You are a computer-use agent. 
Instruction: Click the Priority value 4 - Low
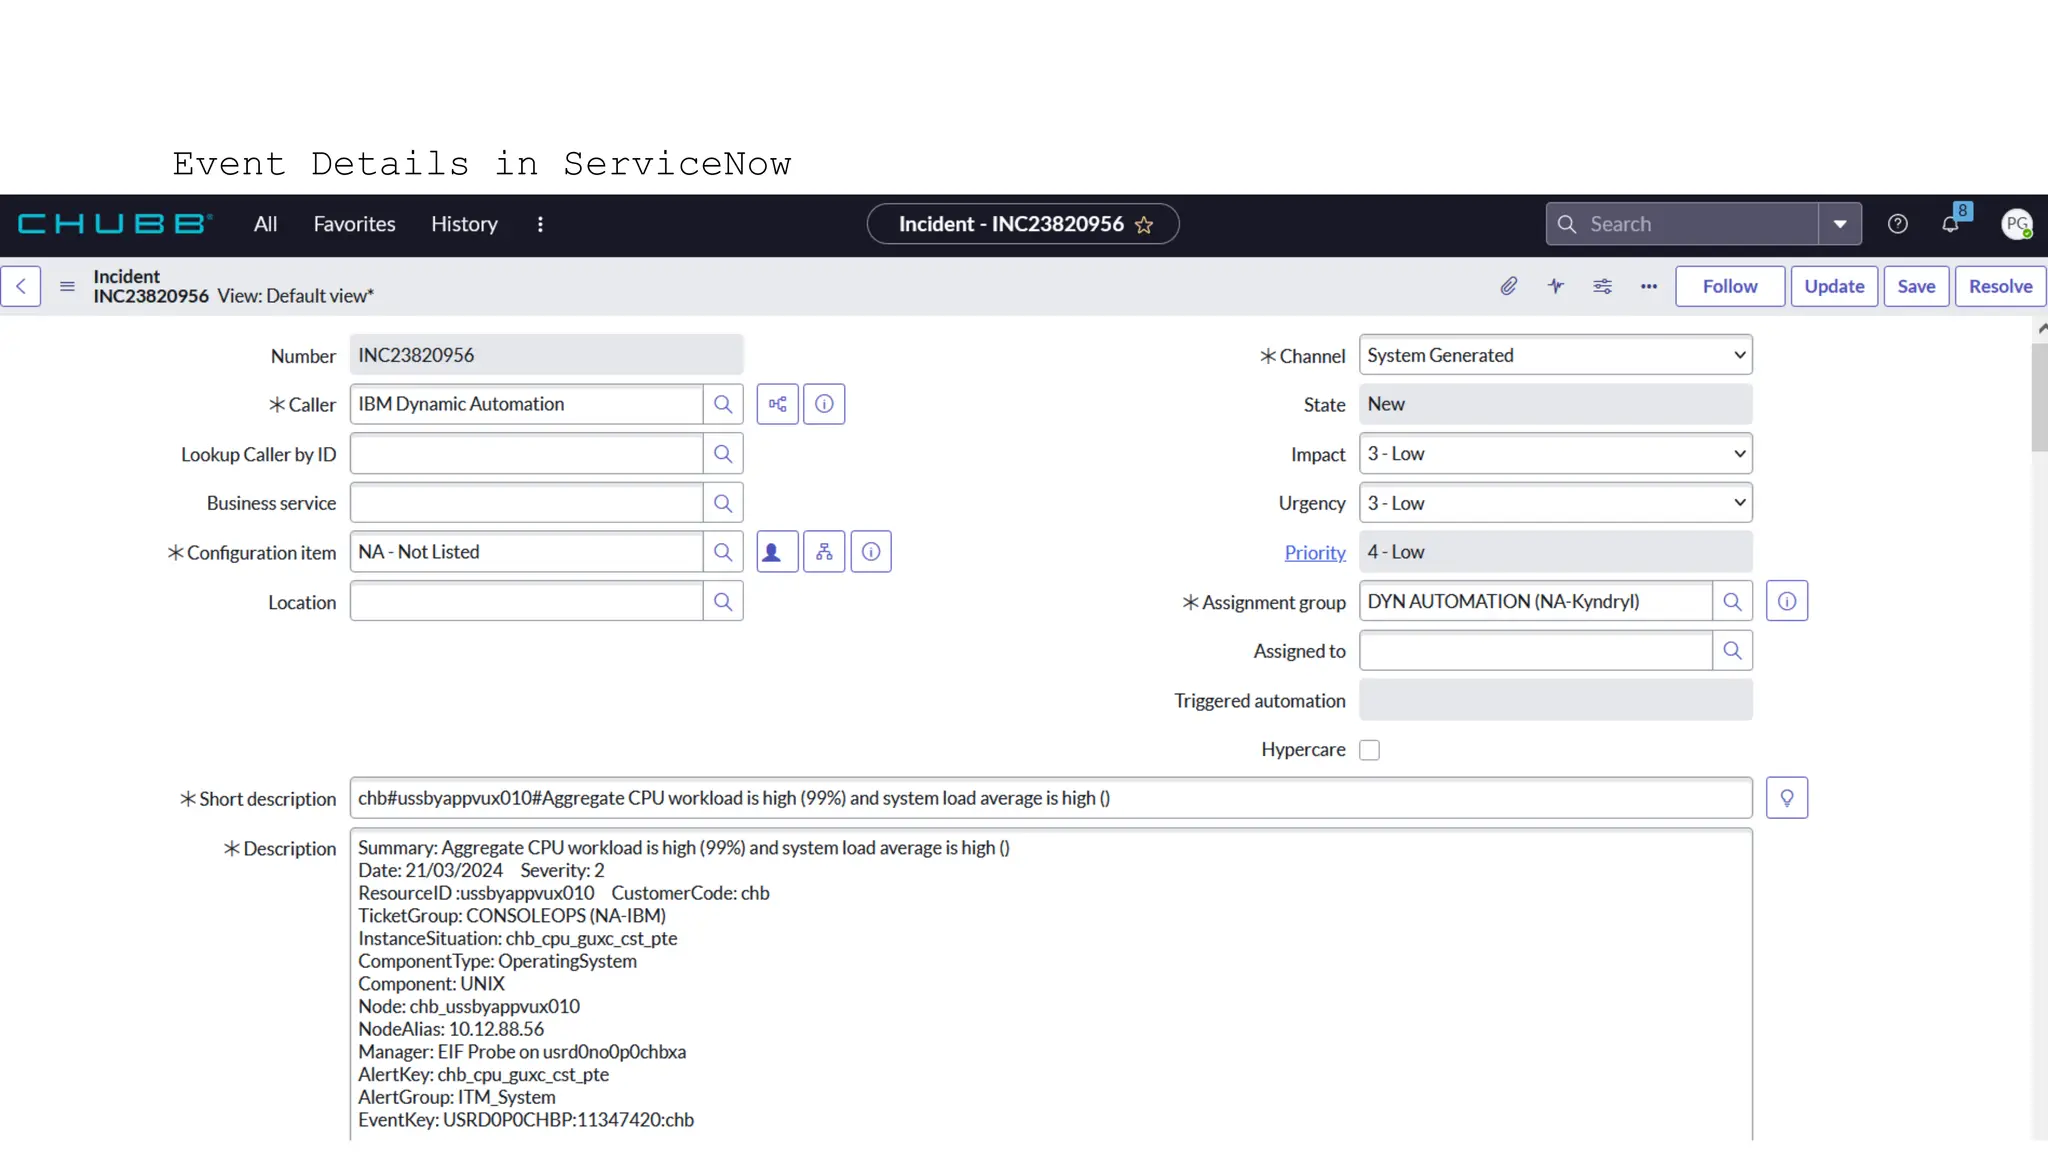1556,552
